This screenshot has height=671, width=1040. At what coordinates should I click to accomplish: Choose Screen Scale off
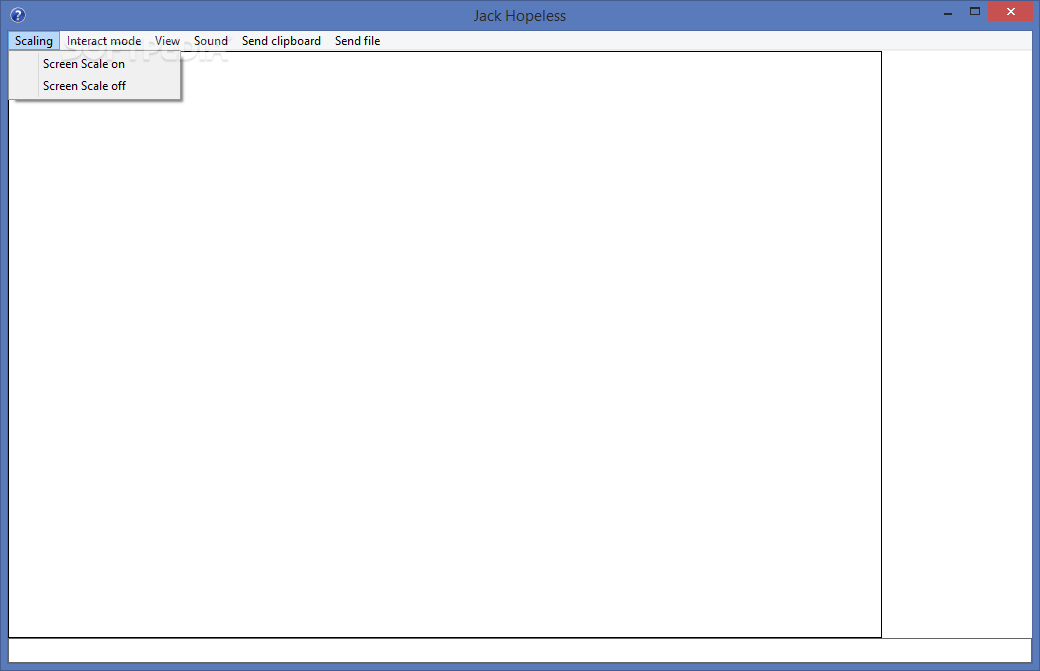point(95,86)
